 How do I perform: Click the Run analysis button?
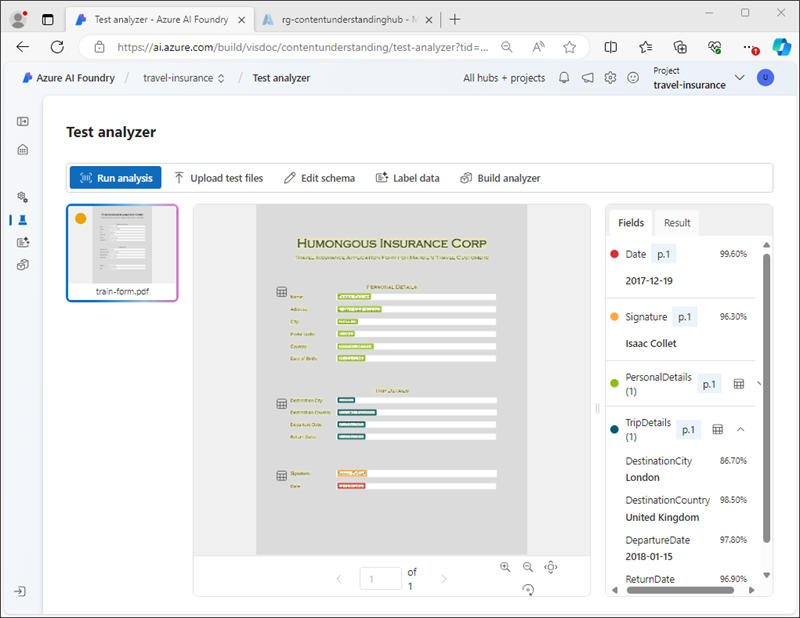pos(115,178)
